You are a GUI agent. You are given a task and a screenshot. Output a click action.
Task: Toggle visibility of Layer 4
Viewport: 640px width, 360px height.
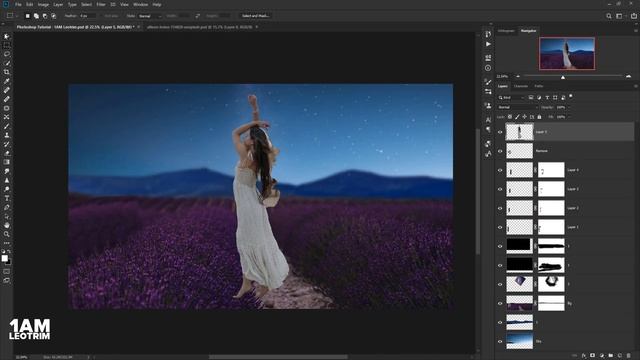tap(500, 170)
